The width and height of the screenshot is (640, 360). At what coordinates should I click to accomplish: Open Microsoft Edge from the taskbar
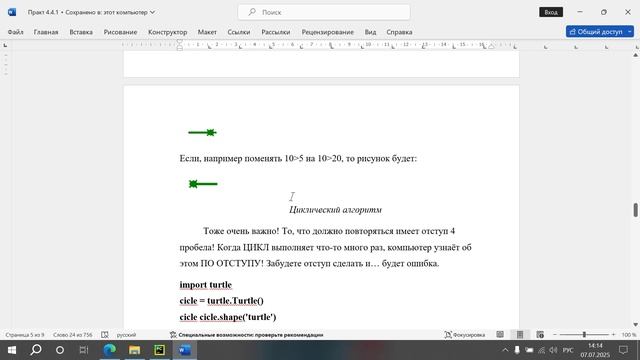coord(109,350)
